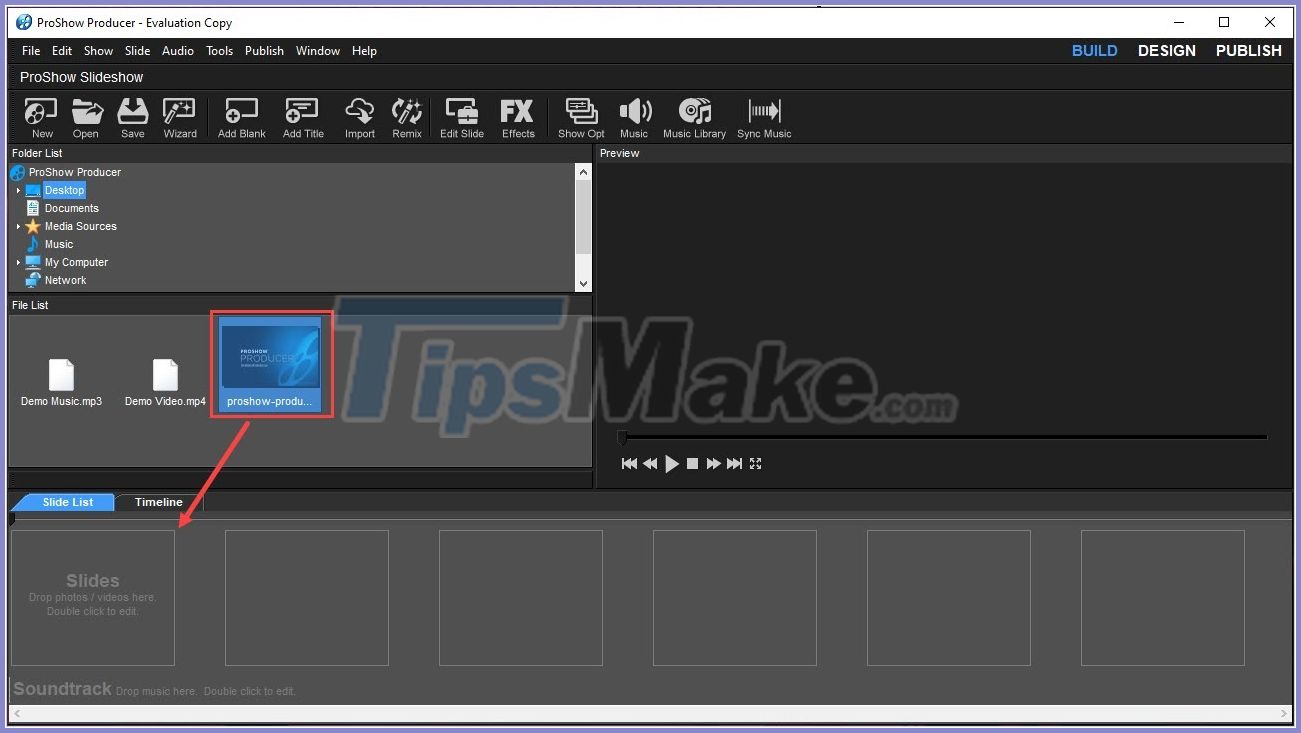Open the Effects browser
The image size is (1301, 733).
coord(517,117)
